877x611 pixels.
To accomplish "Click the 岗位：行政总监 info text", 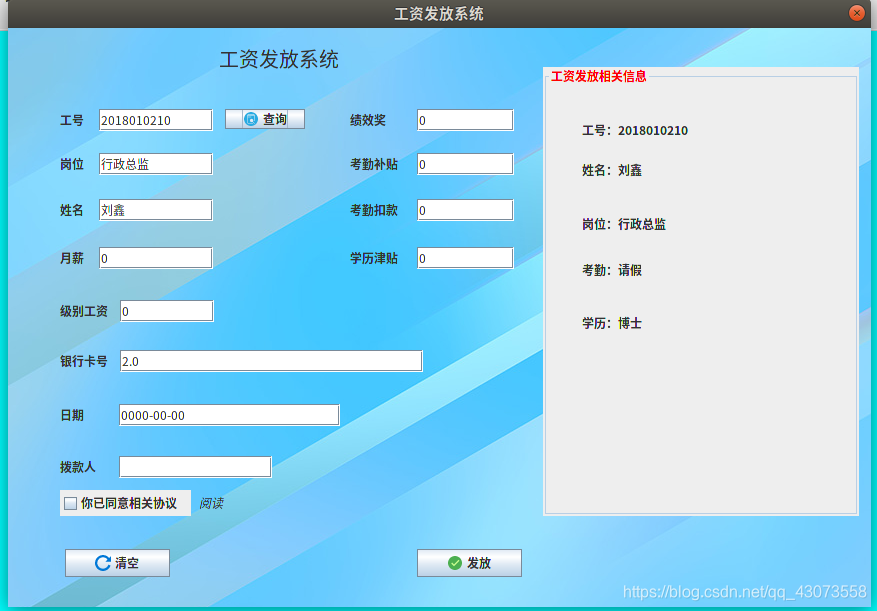I will tap(624, 224).
